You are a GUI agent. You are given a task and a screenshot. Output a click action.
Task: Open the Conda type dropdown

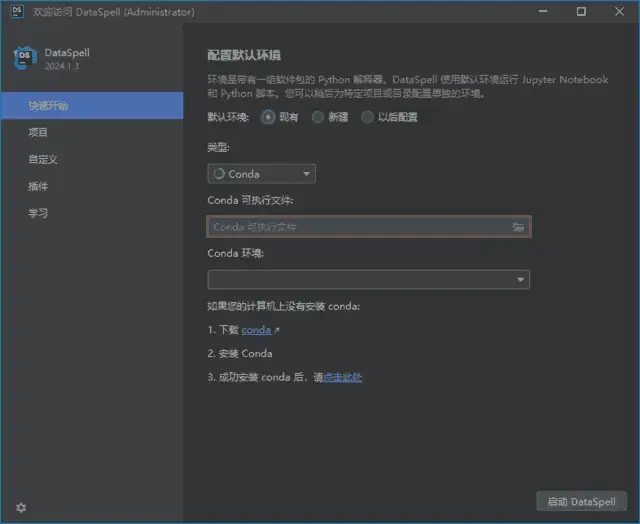click(261, 174)
